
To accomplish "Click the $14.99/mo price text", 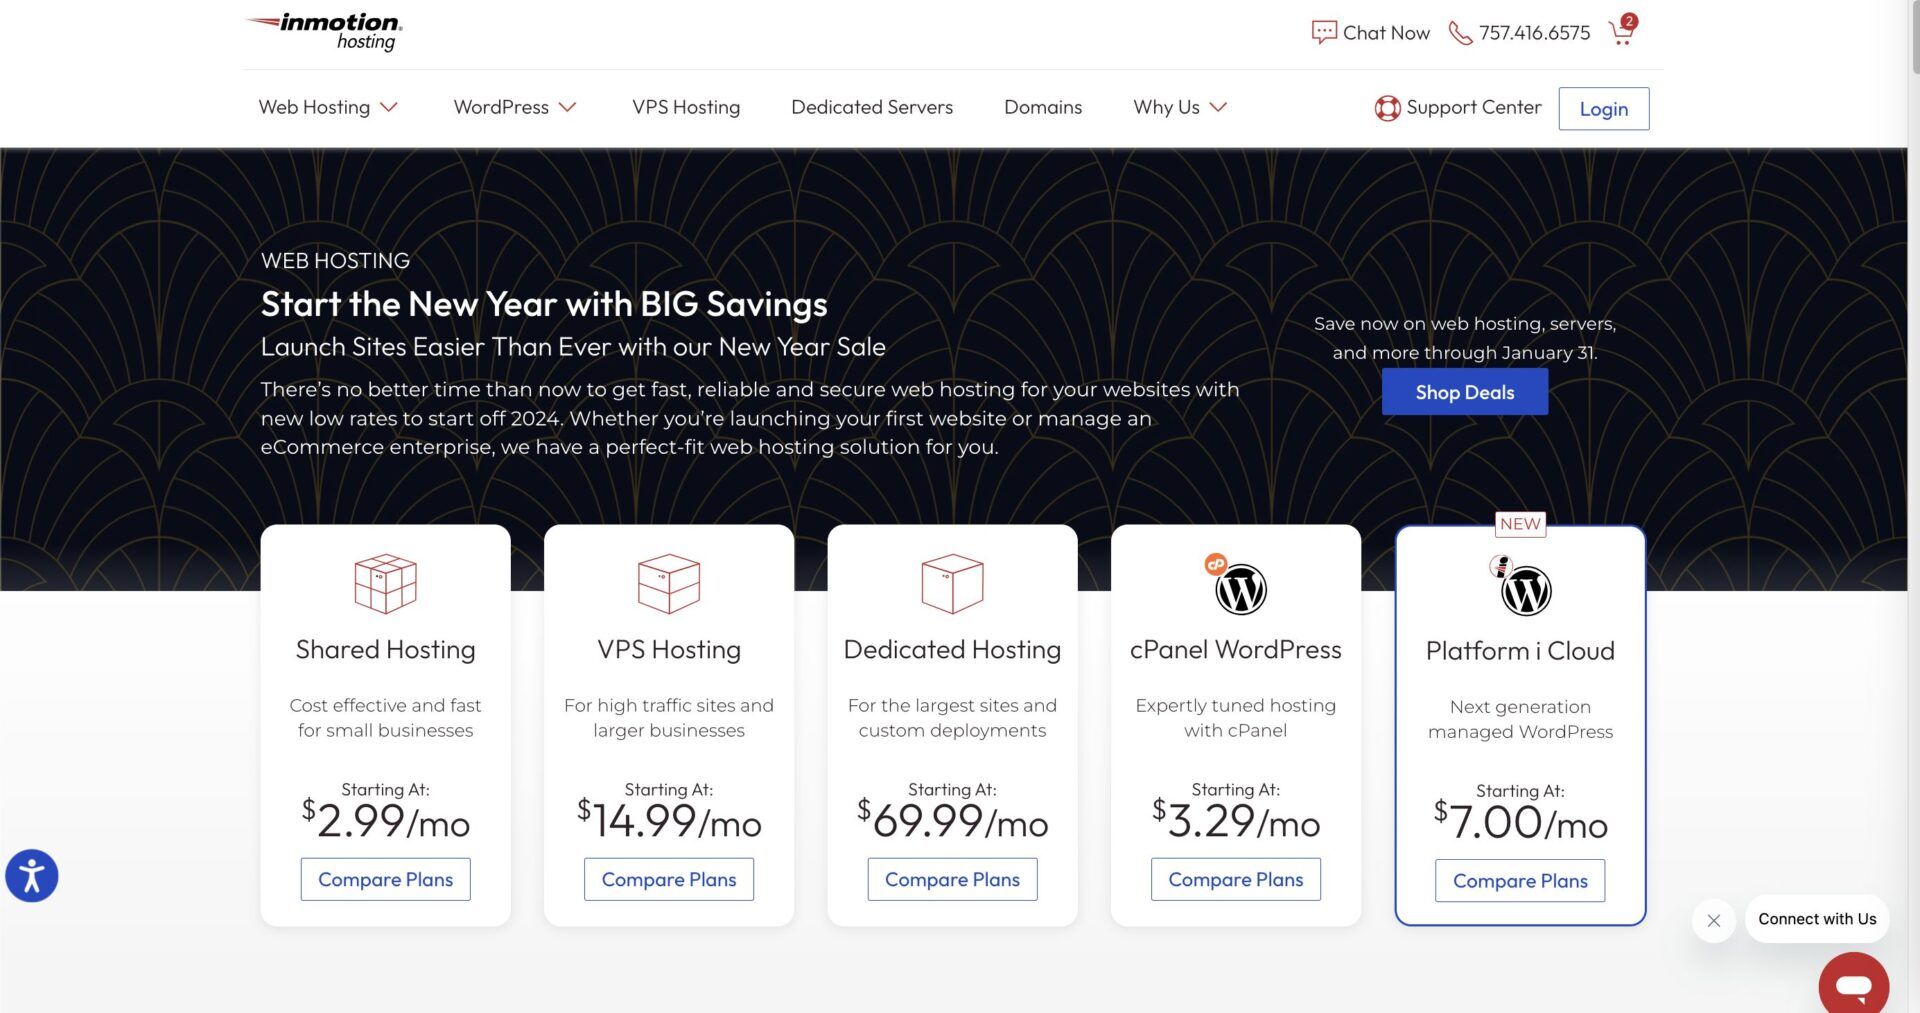I will coord(669,820).
